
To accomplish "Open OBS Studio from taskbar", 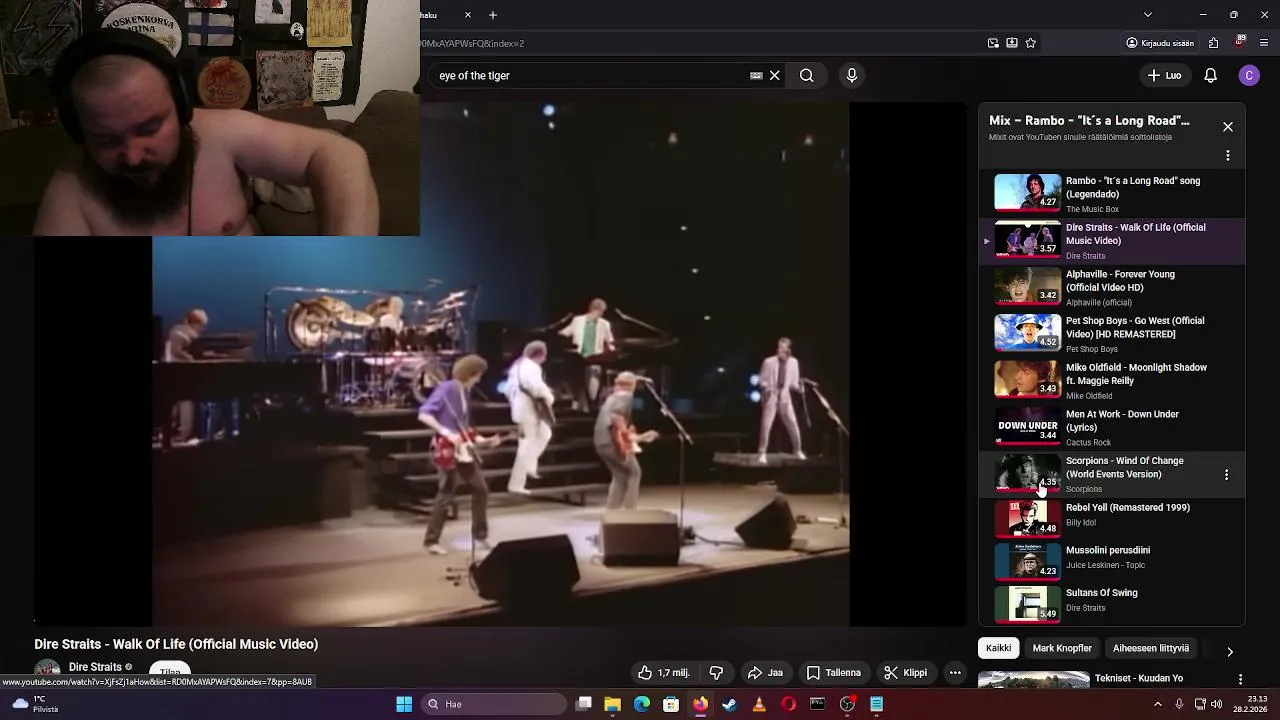I will pos(847,704).
